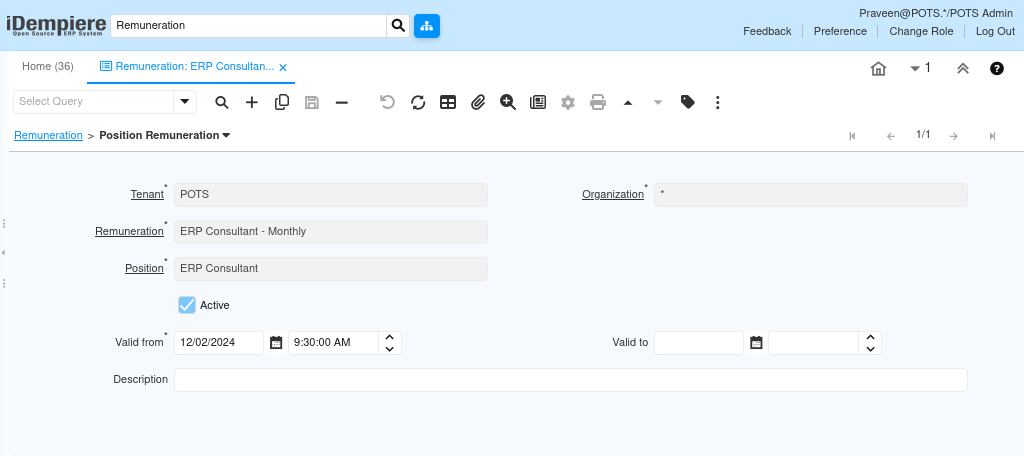
Task: Switch to the Home (36) tab
Action: tap(48, 67)
